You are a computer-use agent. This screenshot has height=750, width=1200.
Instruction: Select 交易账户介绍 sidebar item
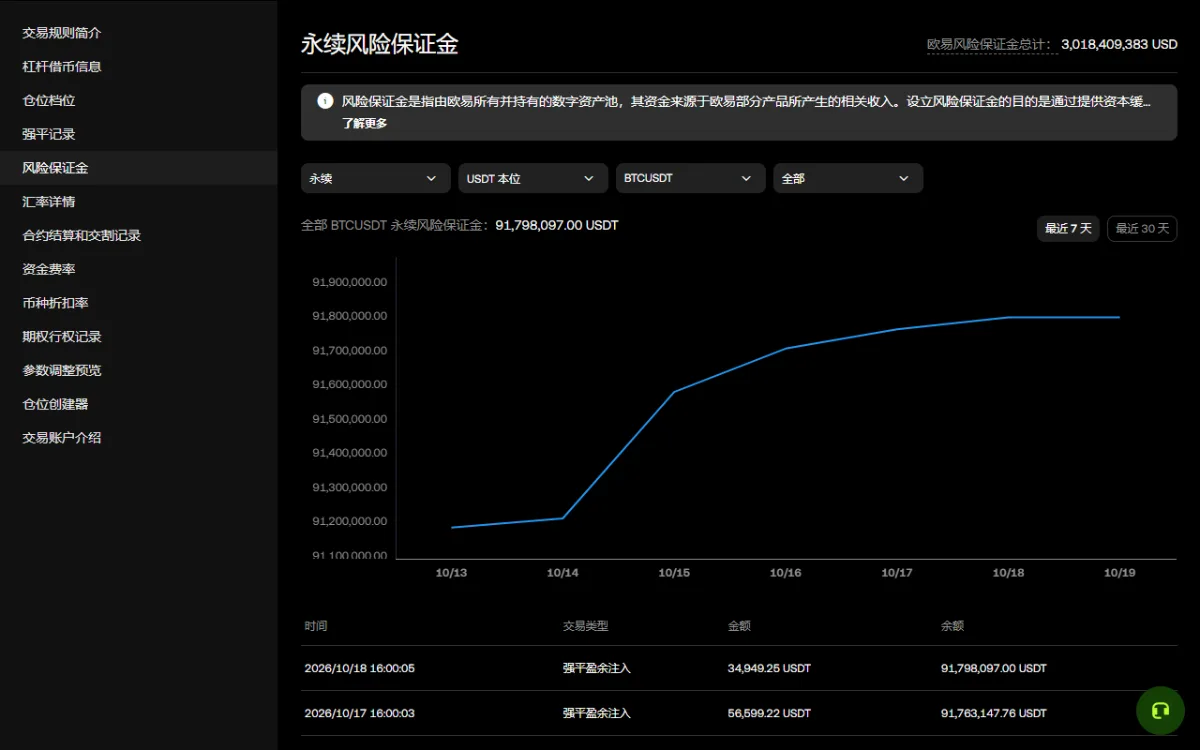click(x=62, y=438)
